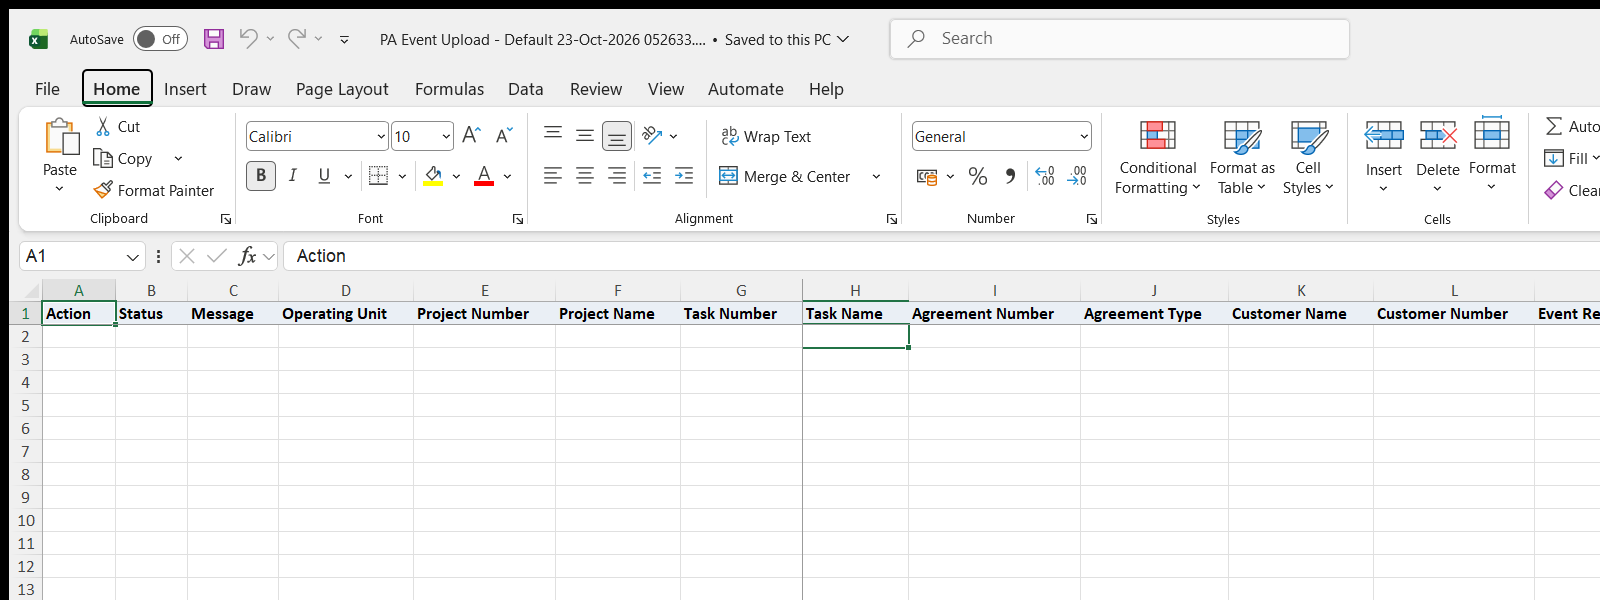Viewport: 1600px width, 600px height.
Task: Open Font settings dialog launcher
Action: pyautogui.click(x=518, y=219)
